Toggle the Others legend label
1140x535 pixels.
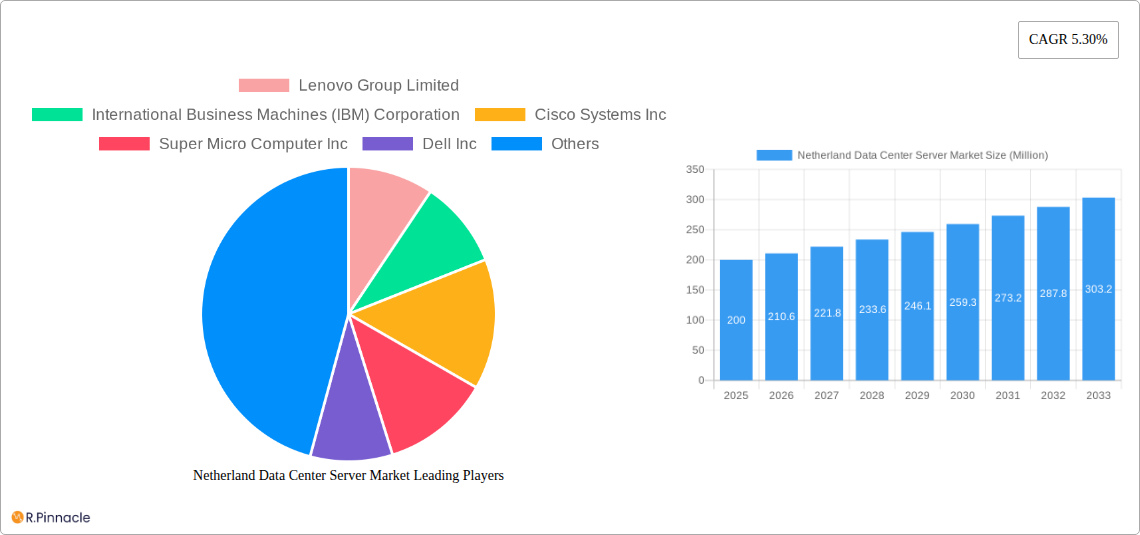click(x=575, y=144)
